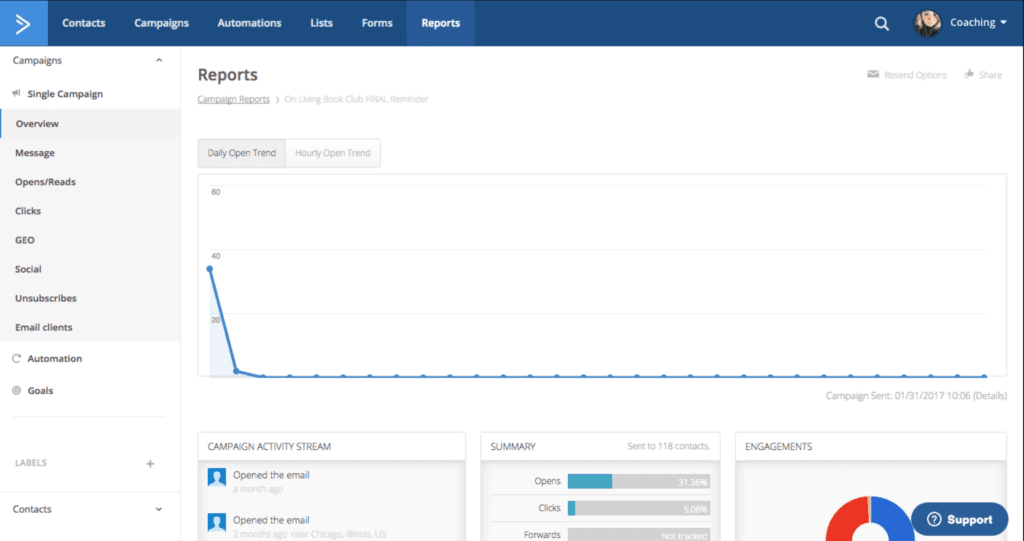
Task: Open the Unsubscribes report
Action: [x=90, y=298]
